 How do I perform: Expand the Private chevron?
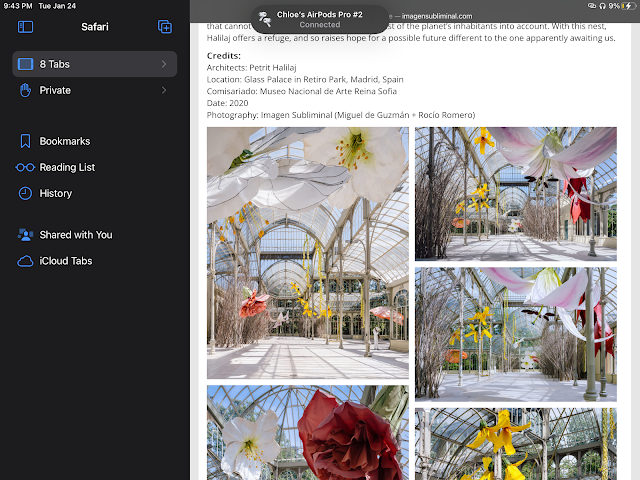(164, 90)
